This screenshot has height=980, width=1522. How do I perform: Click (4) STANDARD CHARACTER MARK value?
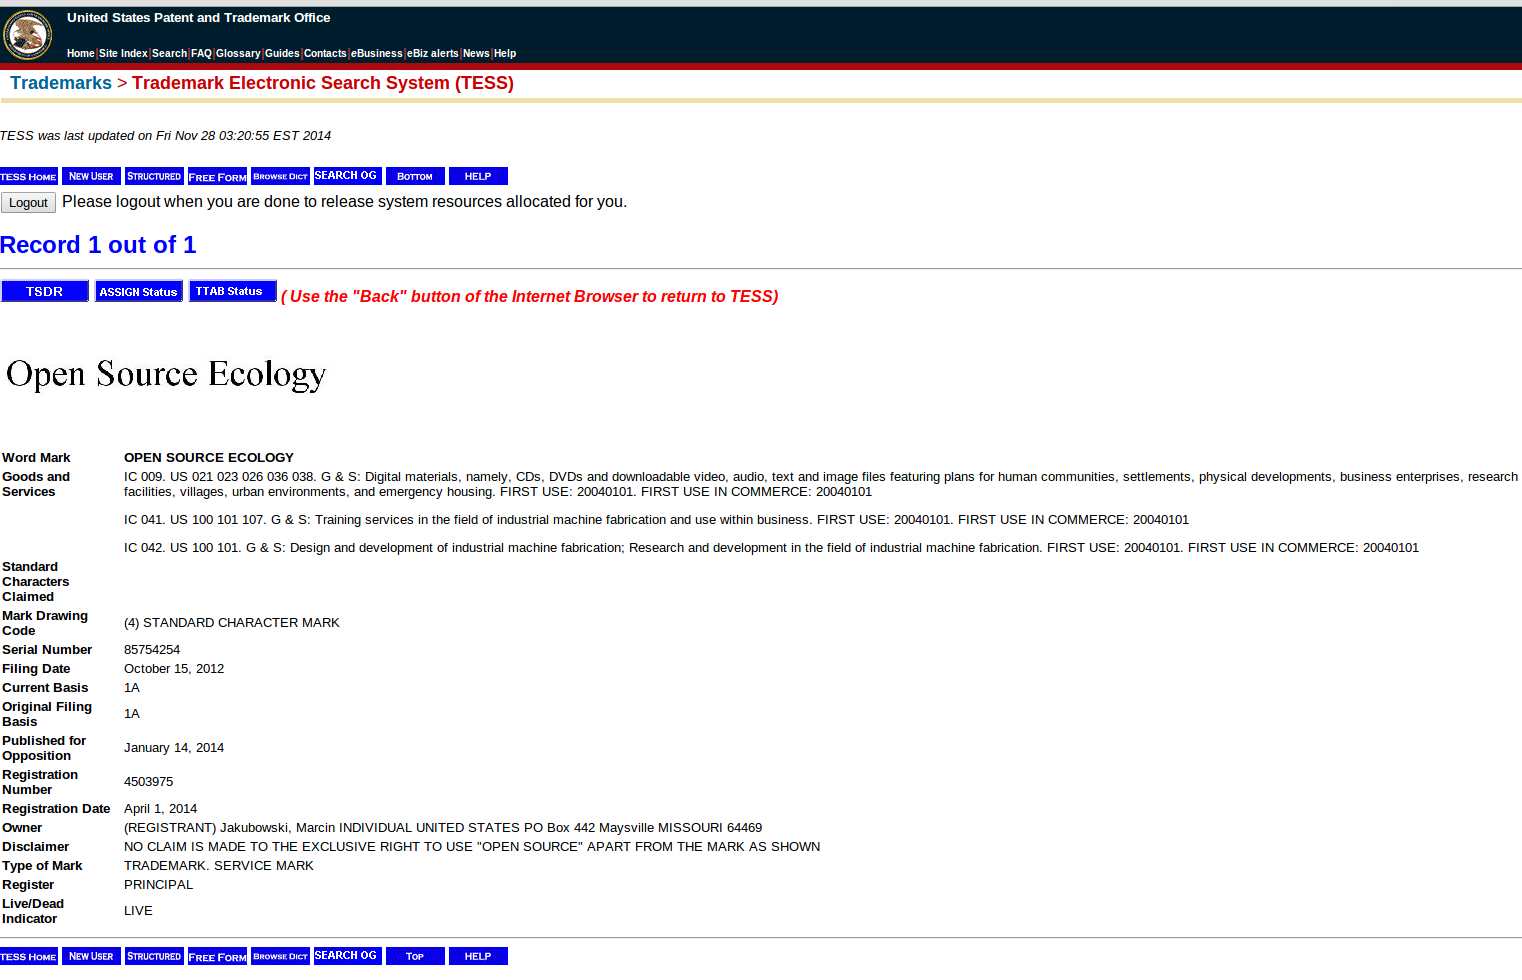(x=232, y=623)
